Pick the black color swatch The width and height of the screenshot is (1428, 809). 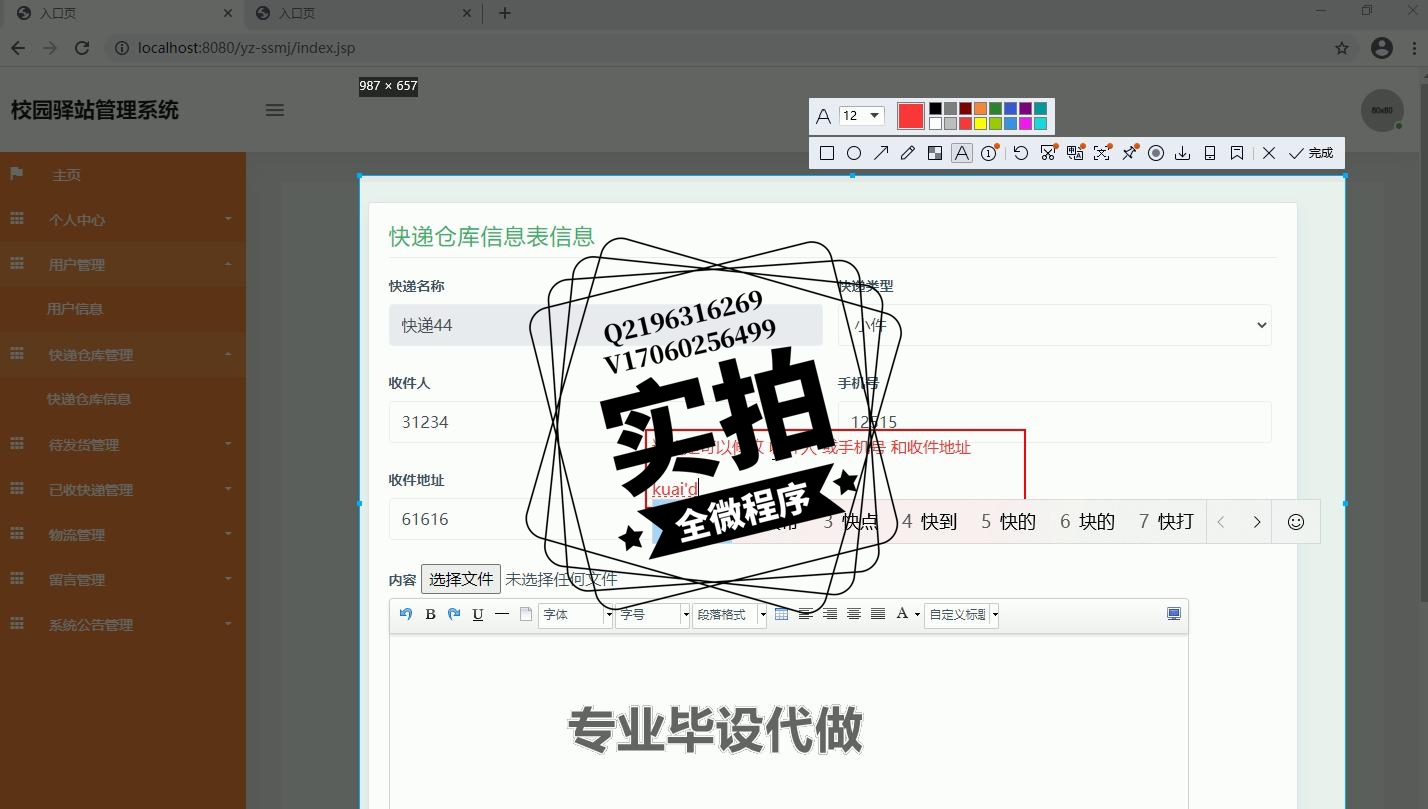[x=935, y=109]
